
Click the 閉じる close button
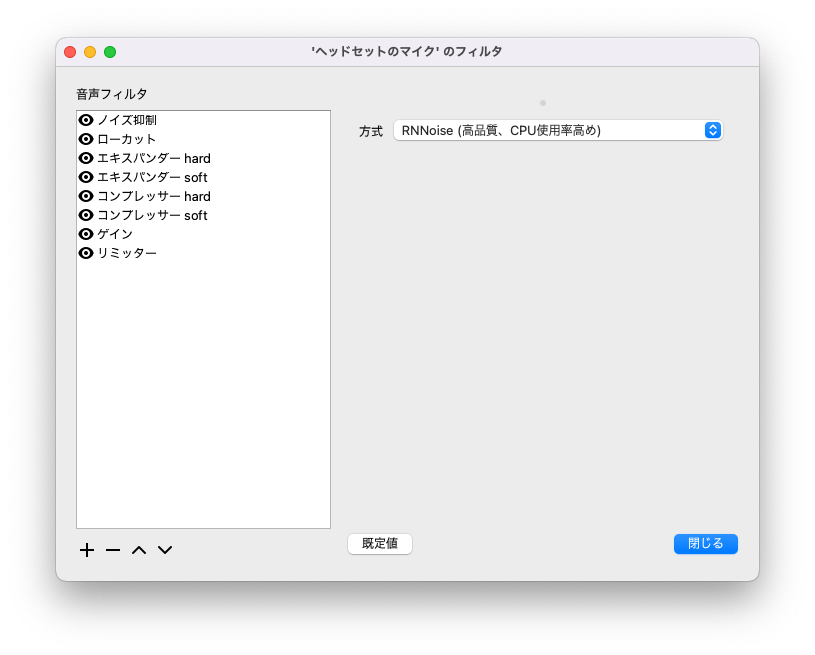coord(706,544)
